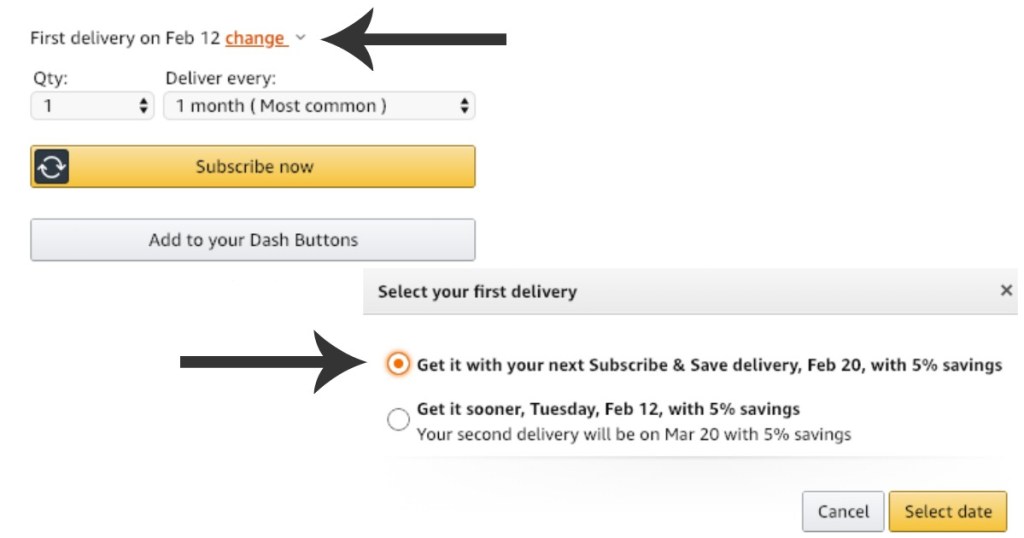Viewport: 1024px width, 538px height.
Task: Select the Feb 20 Subscribe & Save radio
Action: (398, 365)
